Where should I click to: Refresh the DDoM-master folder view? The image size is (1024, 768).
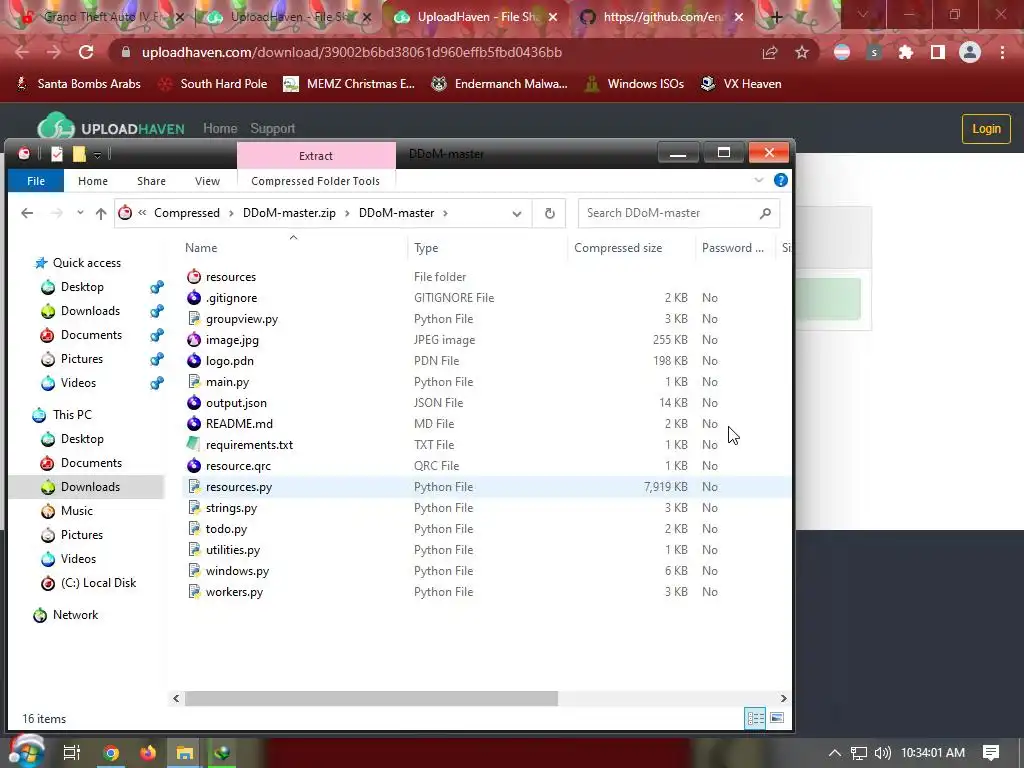[x=550, y=213]
